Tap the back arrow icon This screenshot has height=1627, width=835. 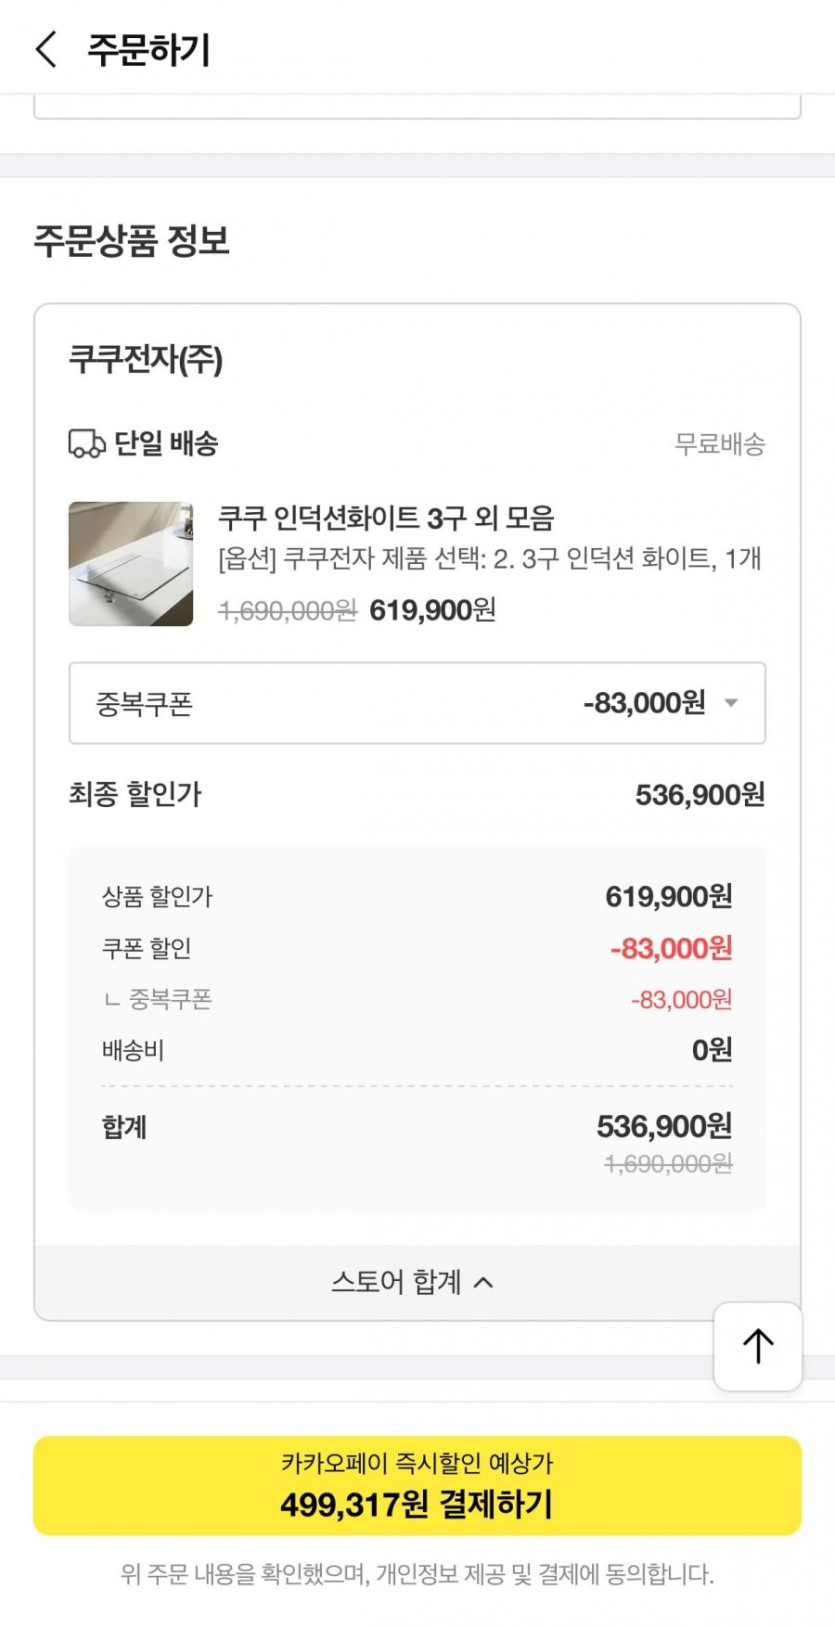[x=46, y=49]
